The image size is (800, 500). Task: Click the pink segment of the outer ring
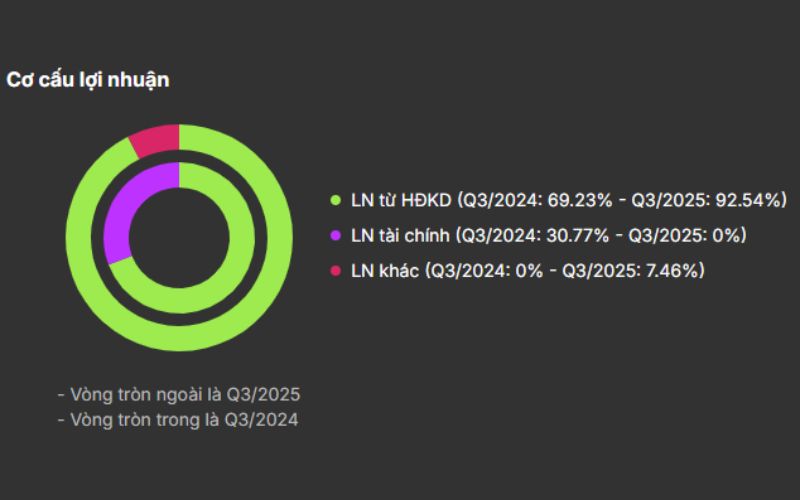point(156,140)
